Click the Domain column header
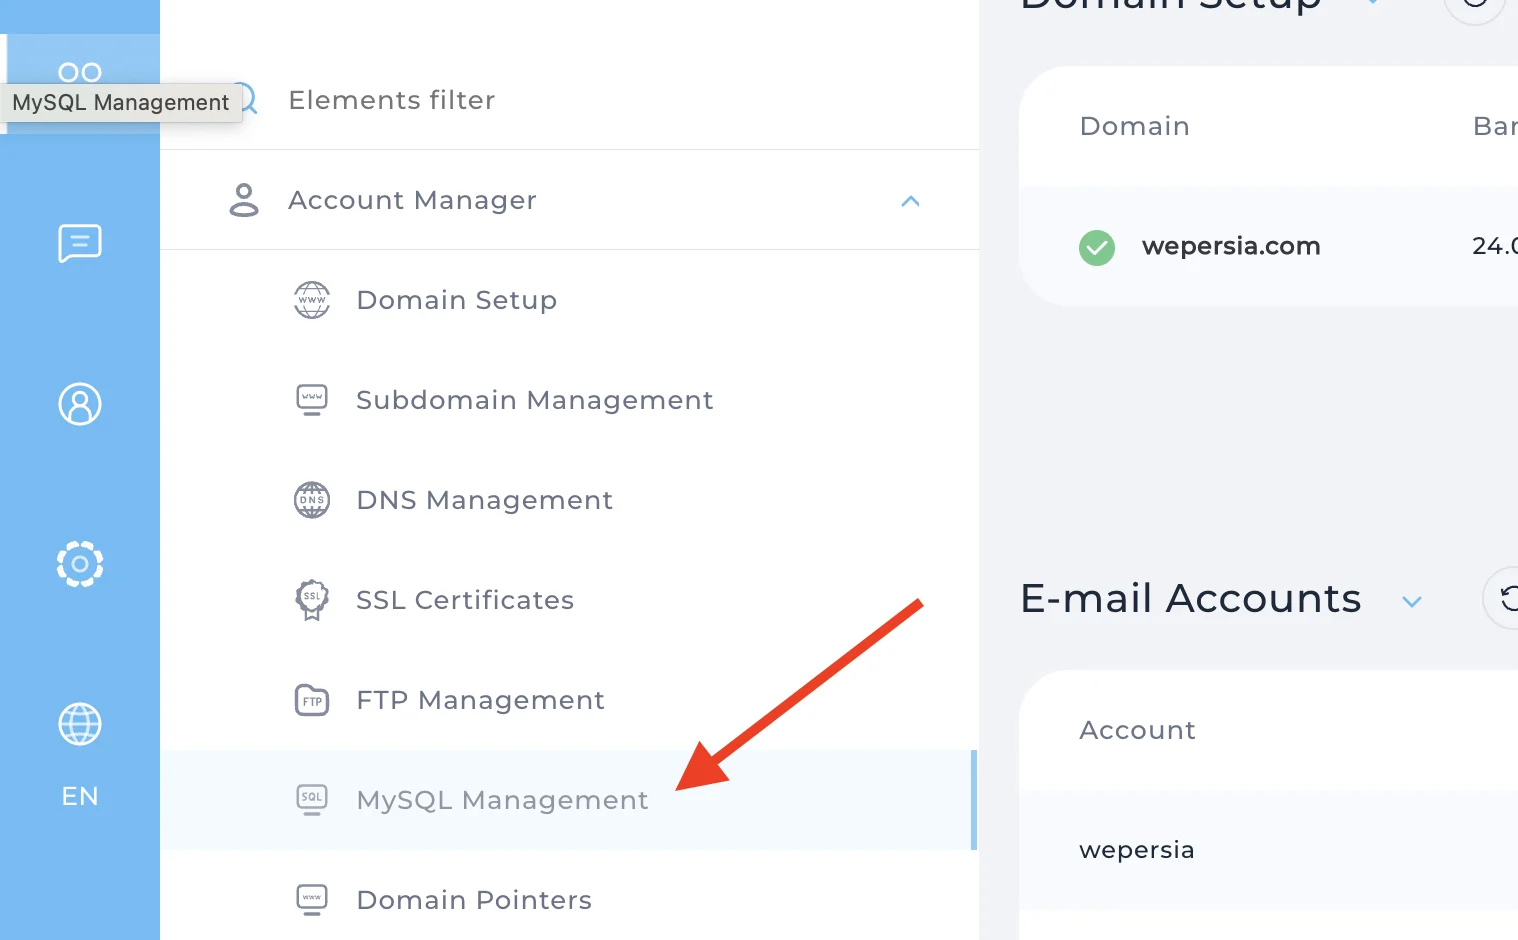The width and height of the screenshot is (1518, 940). (x=1135, y=126)
